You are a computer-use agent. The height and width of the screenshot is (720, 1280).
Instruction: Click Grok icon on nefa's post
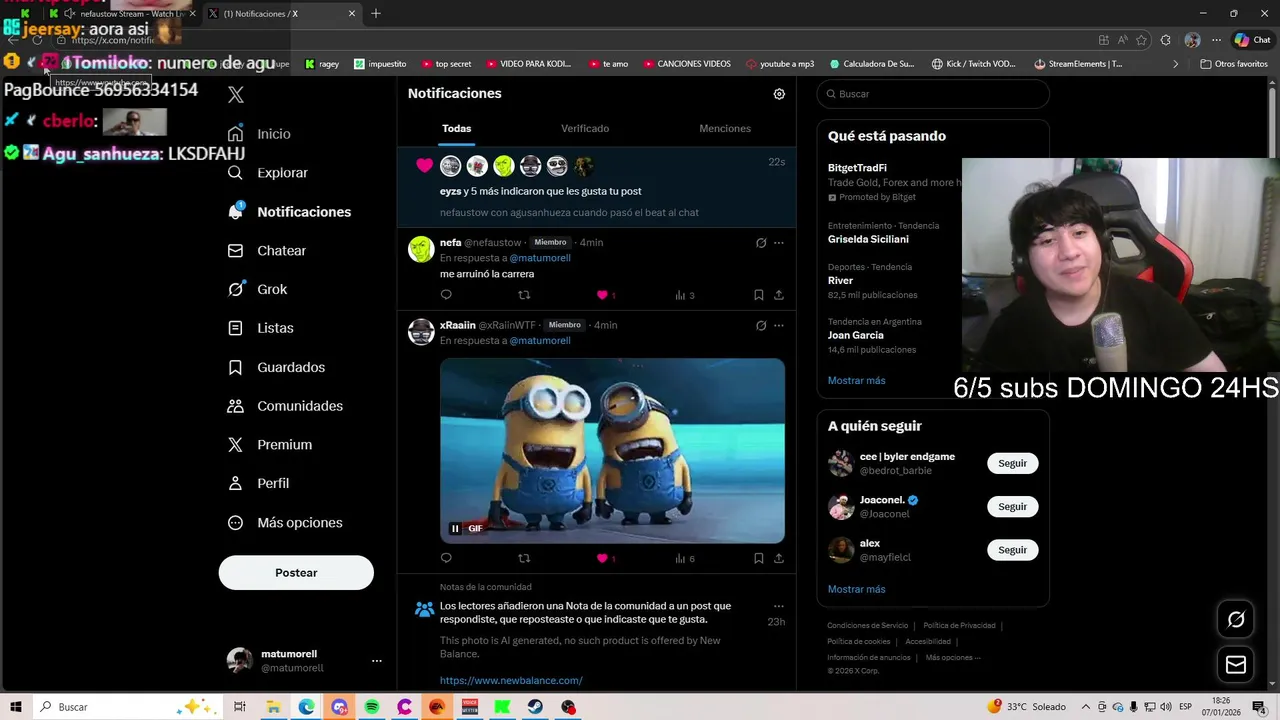coord(761,243)
